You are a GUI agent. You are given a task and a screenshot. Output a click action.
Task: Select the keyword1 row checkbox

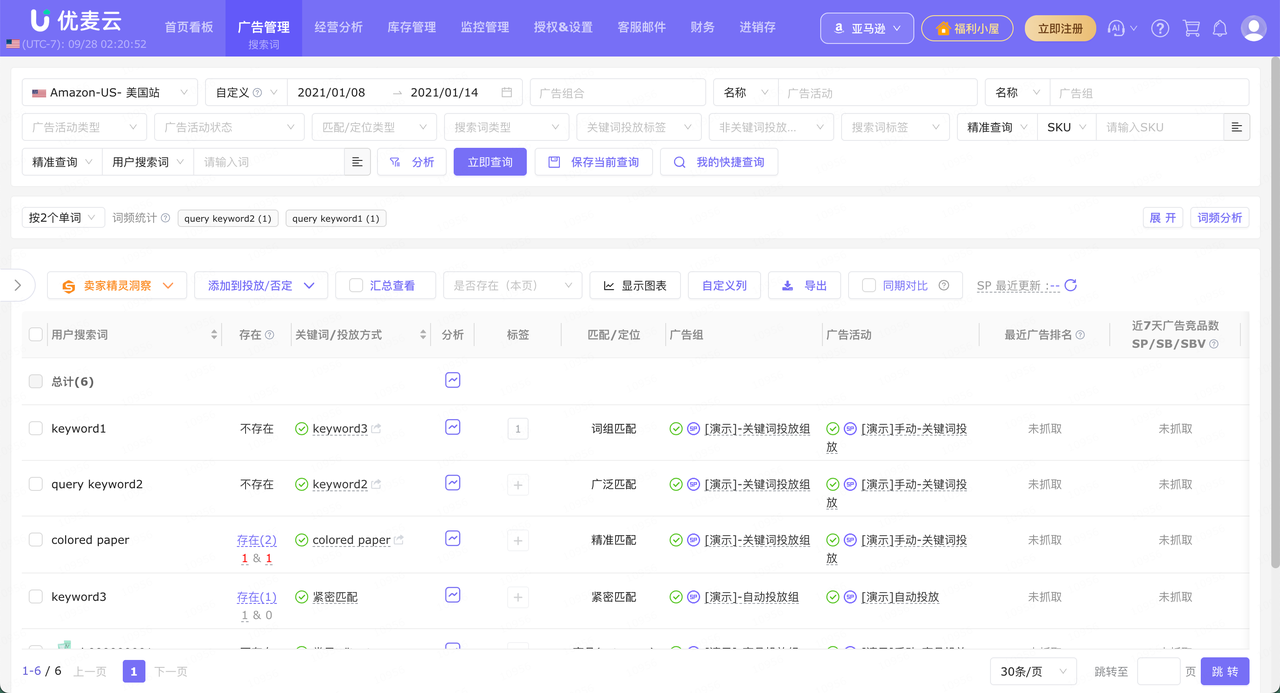(x=36, y=428)
